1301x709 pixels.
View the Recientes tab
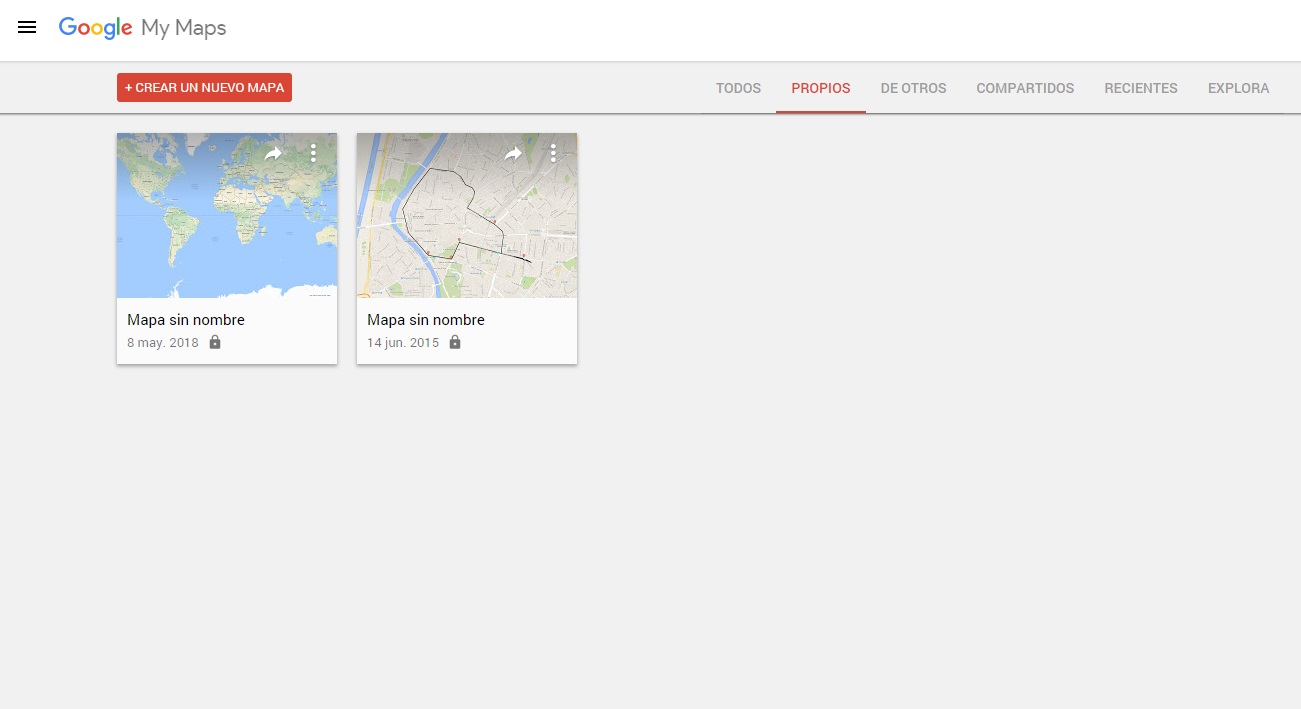coord(1140,88)
